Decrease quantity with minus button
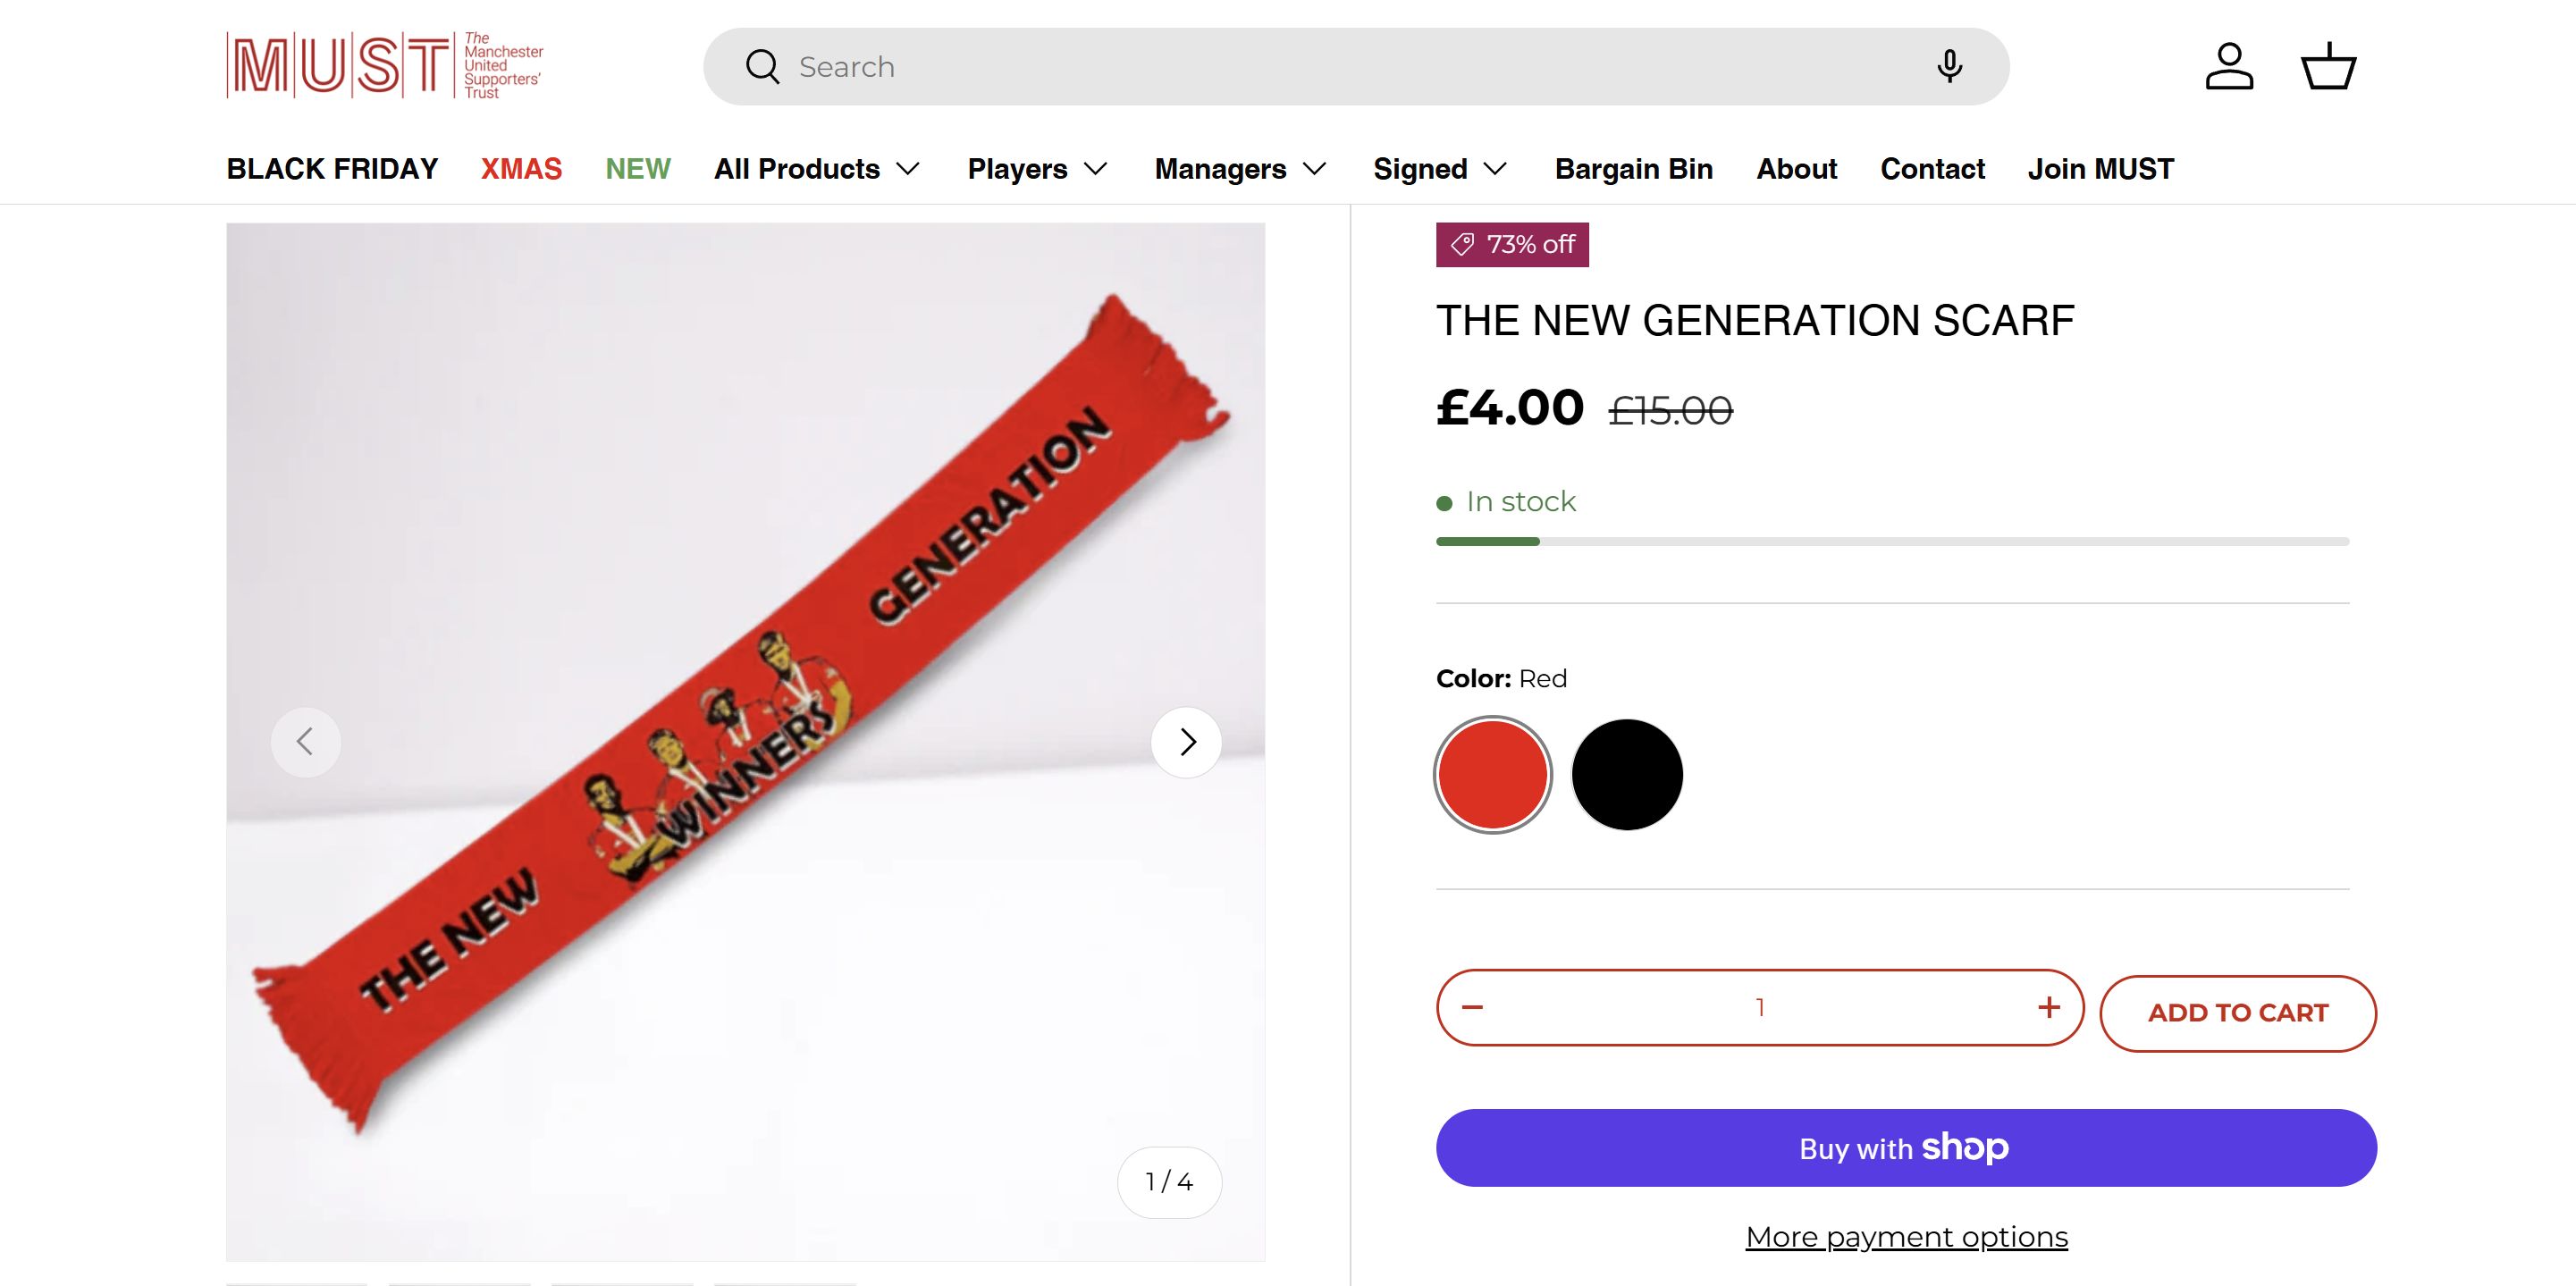This screenshot has width=2576, height=1286. pyautogui.click(x=1472, y=1007)
